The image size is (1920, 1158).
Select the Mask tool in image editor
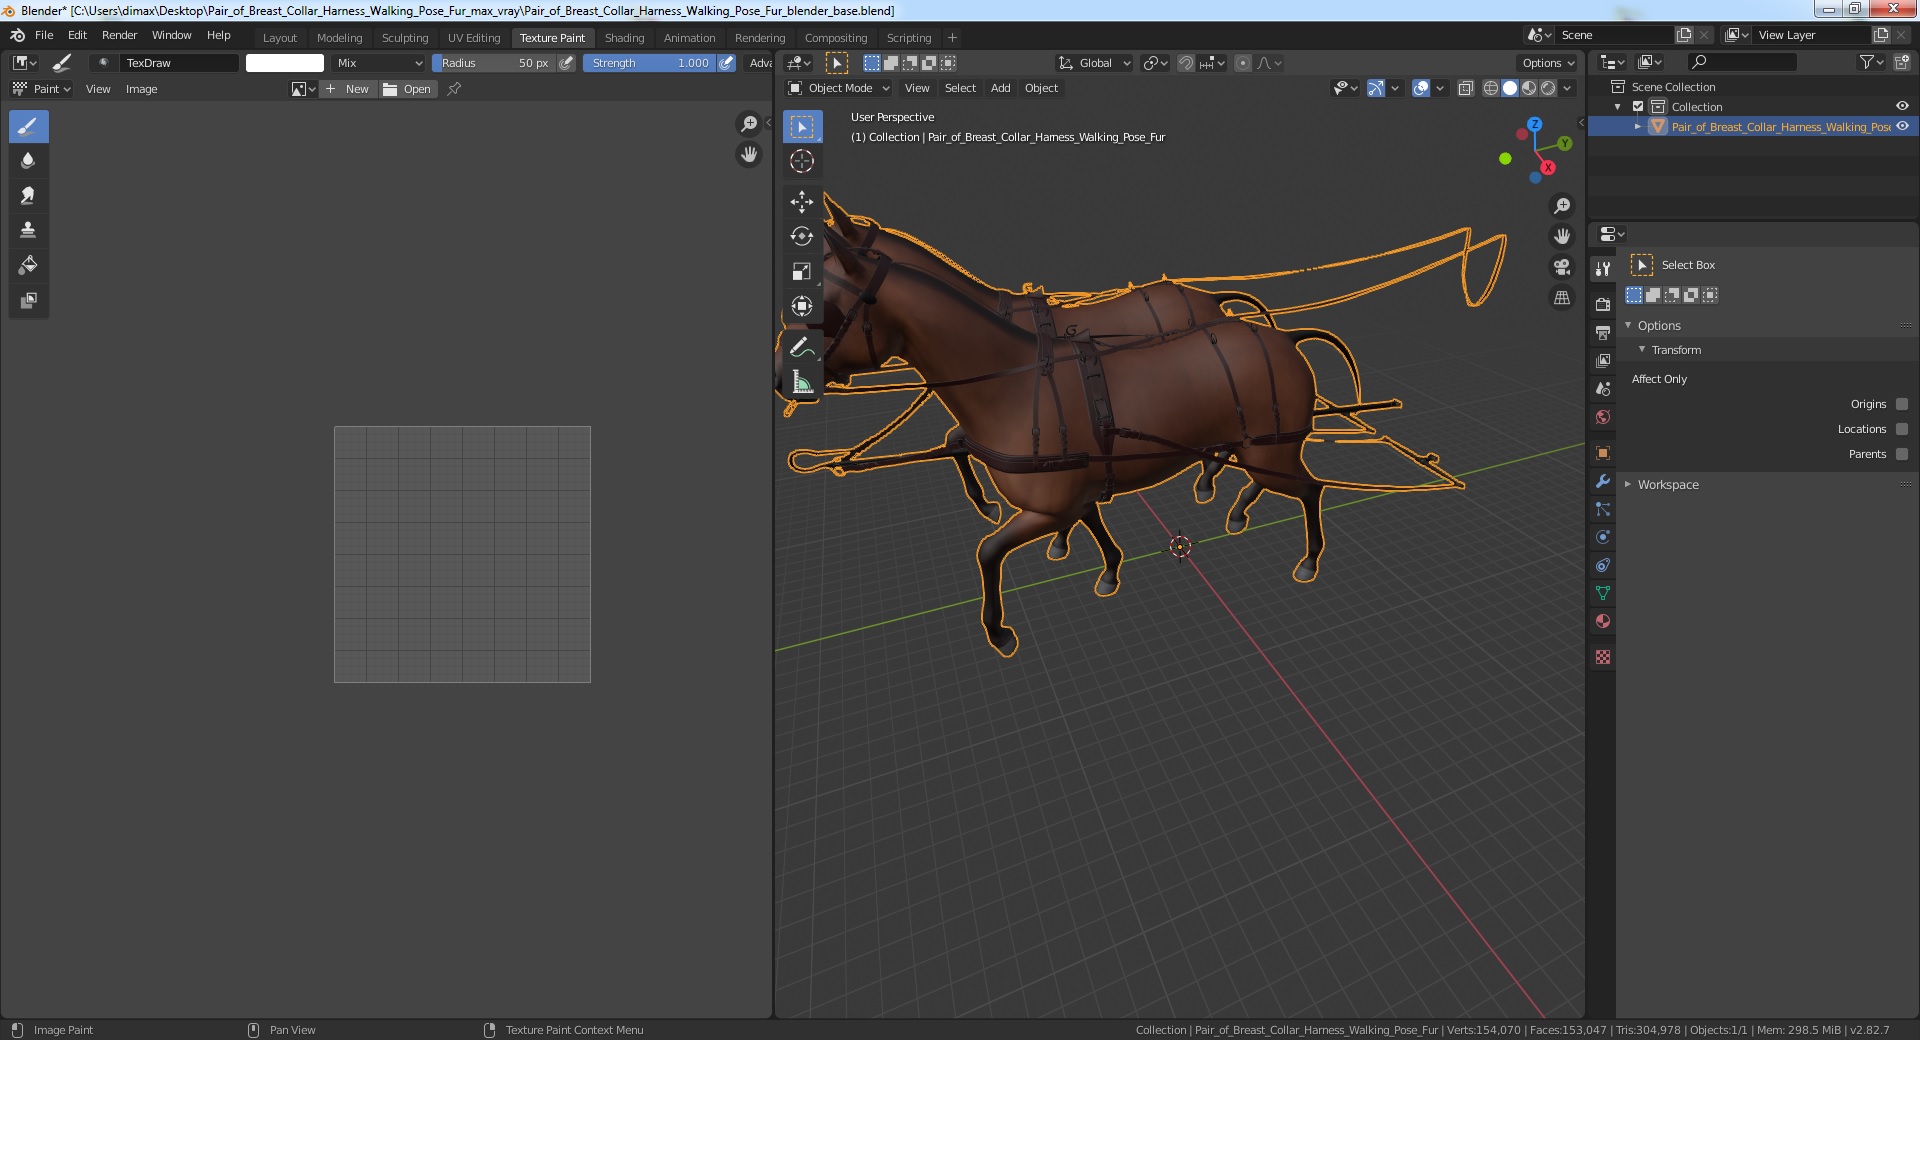point(28,301)
